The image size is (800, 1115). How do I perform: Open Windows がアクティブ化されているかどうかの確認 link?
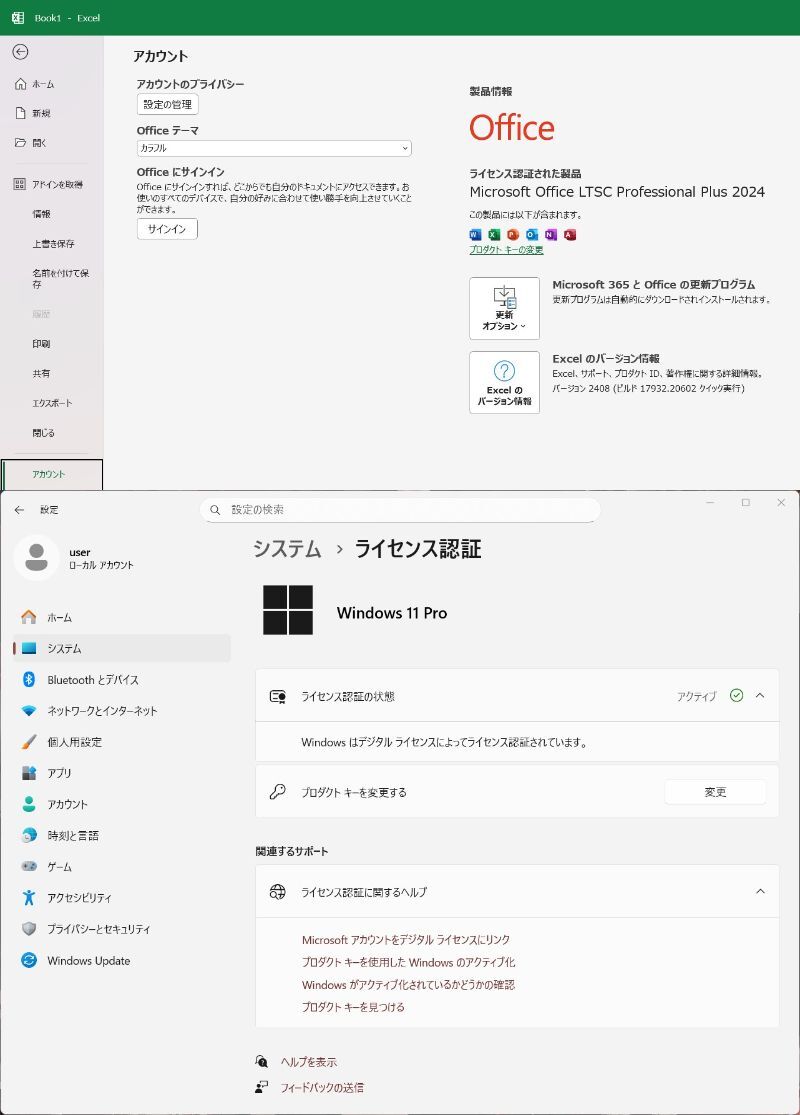point(408,985)
